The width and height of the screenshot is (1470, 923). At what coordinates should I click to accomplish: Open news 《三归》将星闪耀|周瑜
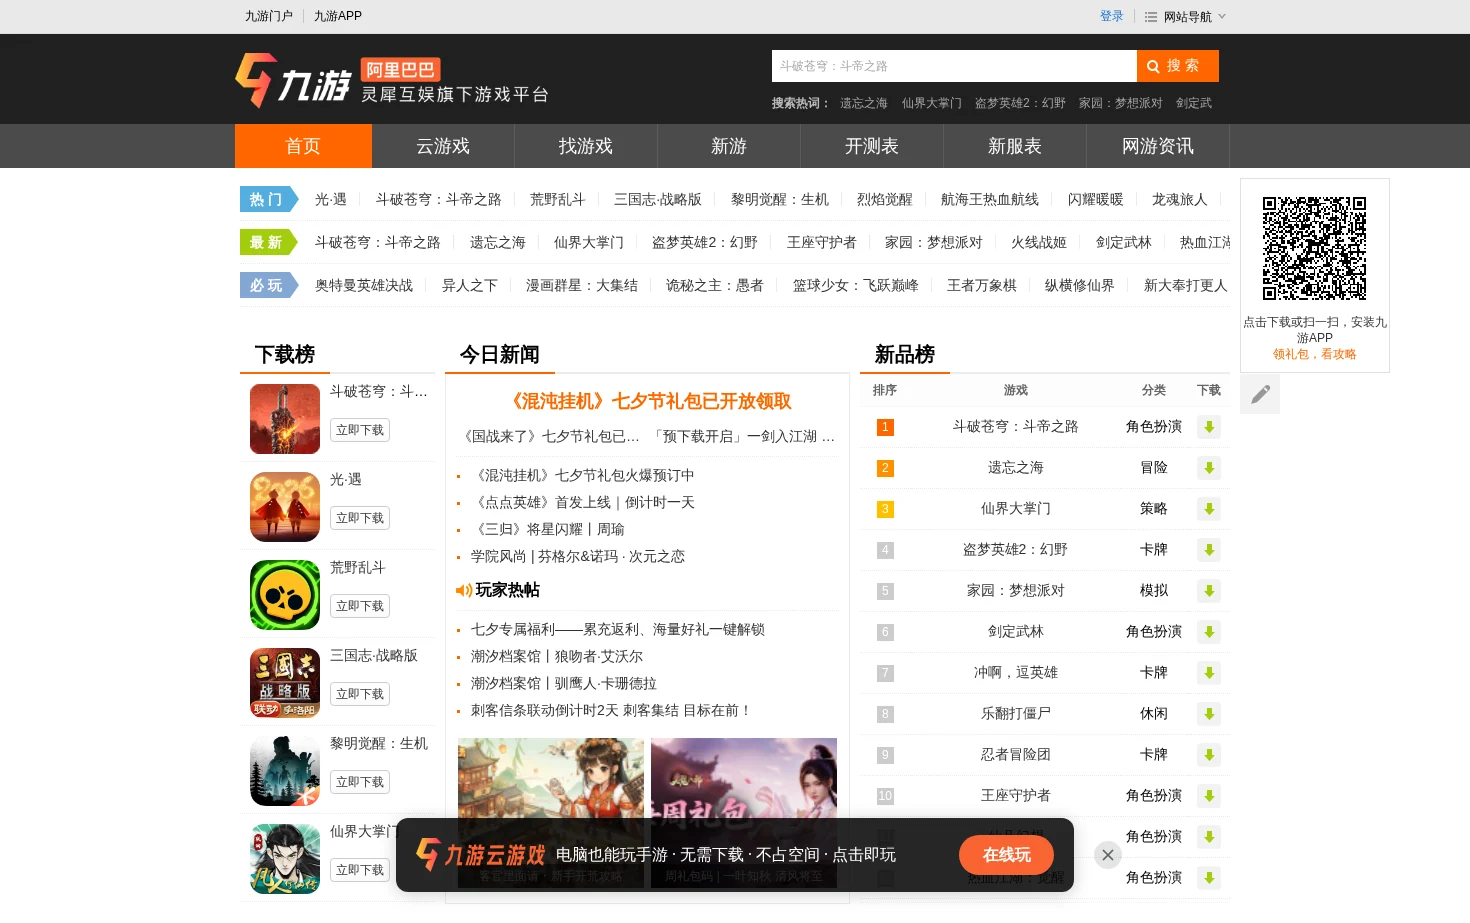click(547, 529)
